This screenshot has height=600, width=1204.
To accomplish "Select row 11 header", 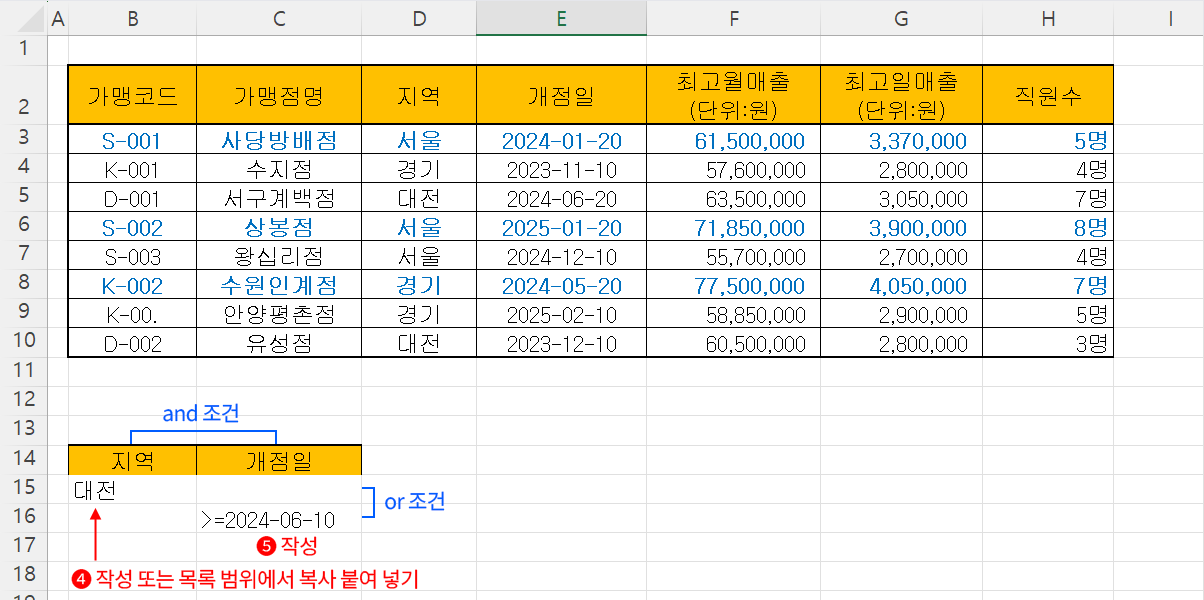I will click(23, 371).
